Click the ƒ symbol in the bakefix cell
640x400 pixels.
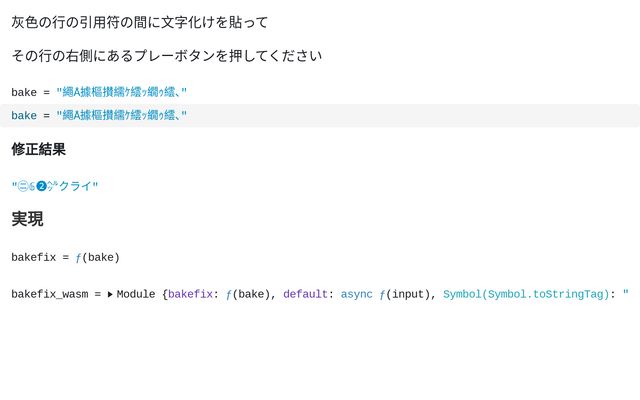coord(78,258)
